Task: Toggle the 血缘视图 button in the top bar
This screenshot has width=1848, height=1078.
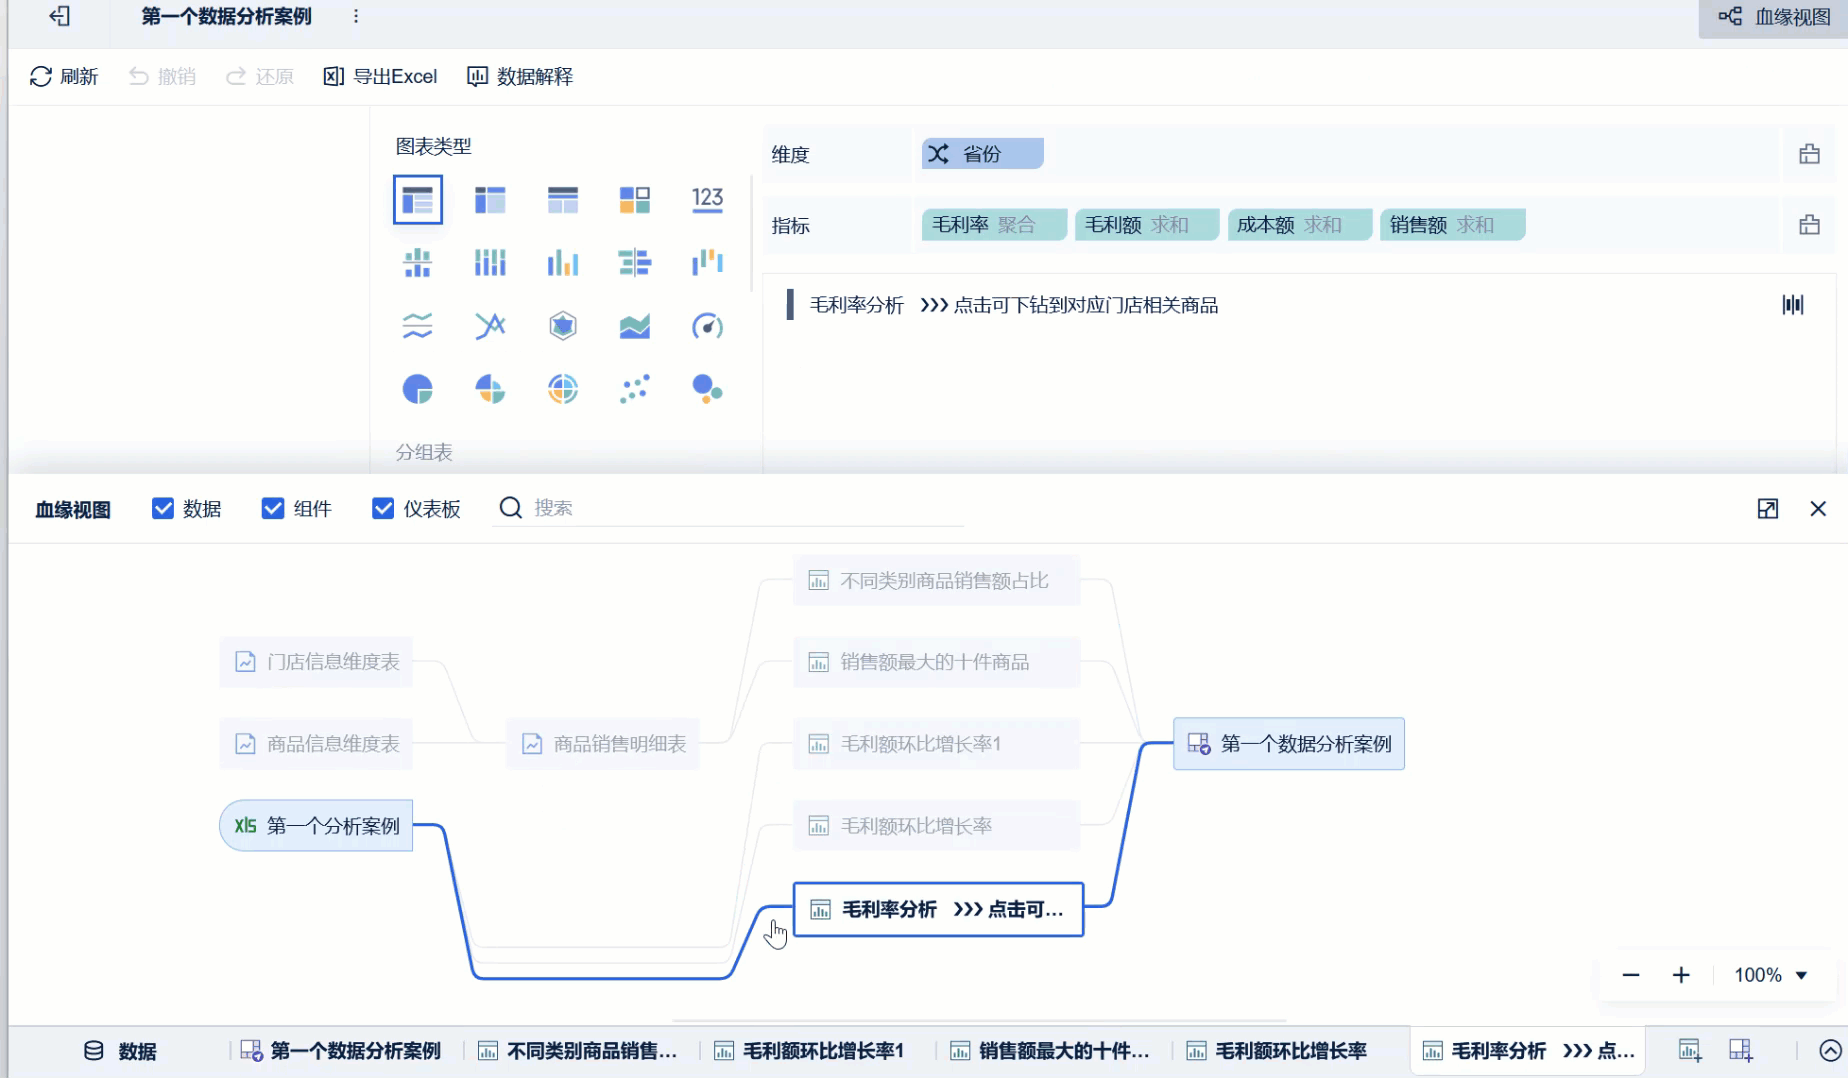Action: [1774, 17]
